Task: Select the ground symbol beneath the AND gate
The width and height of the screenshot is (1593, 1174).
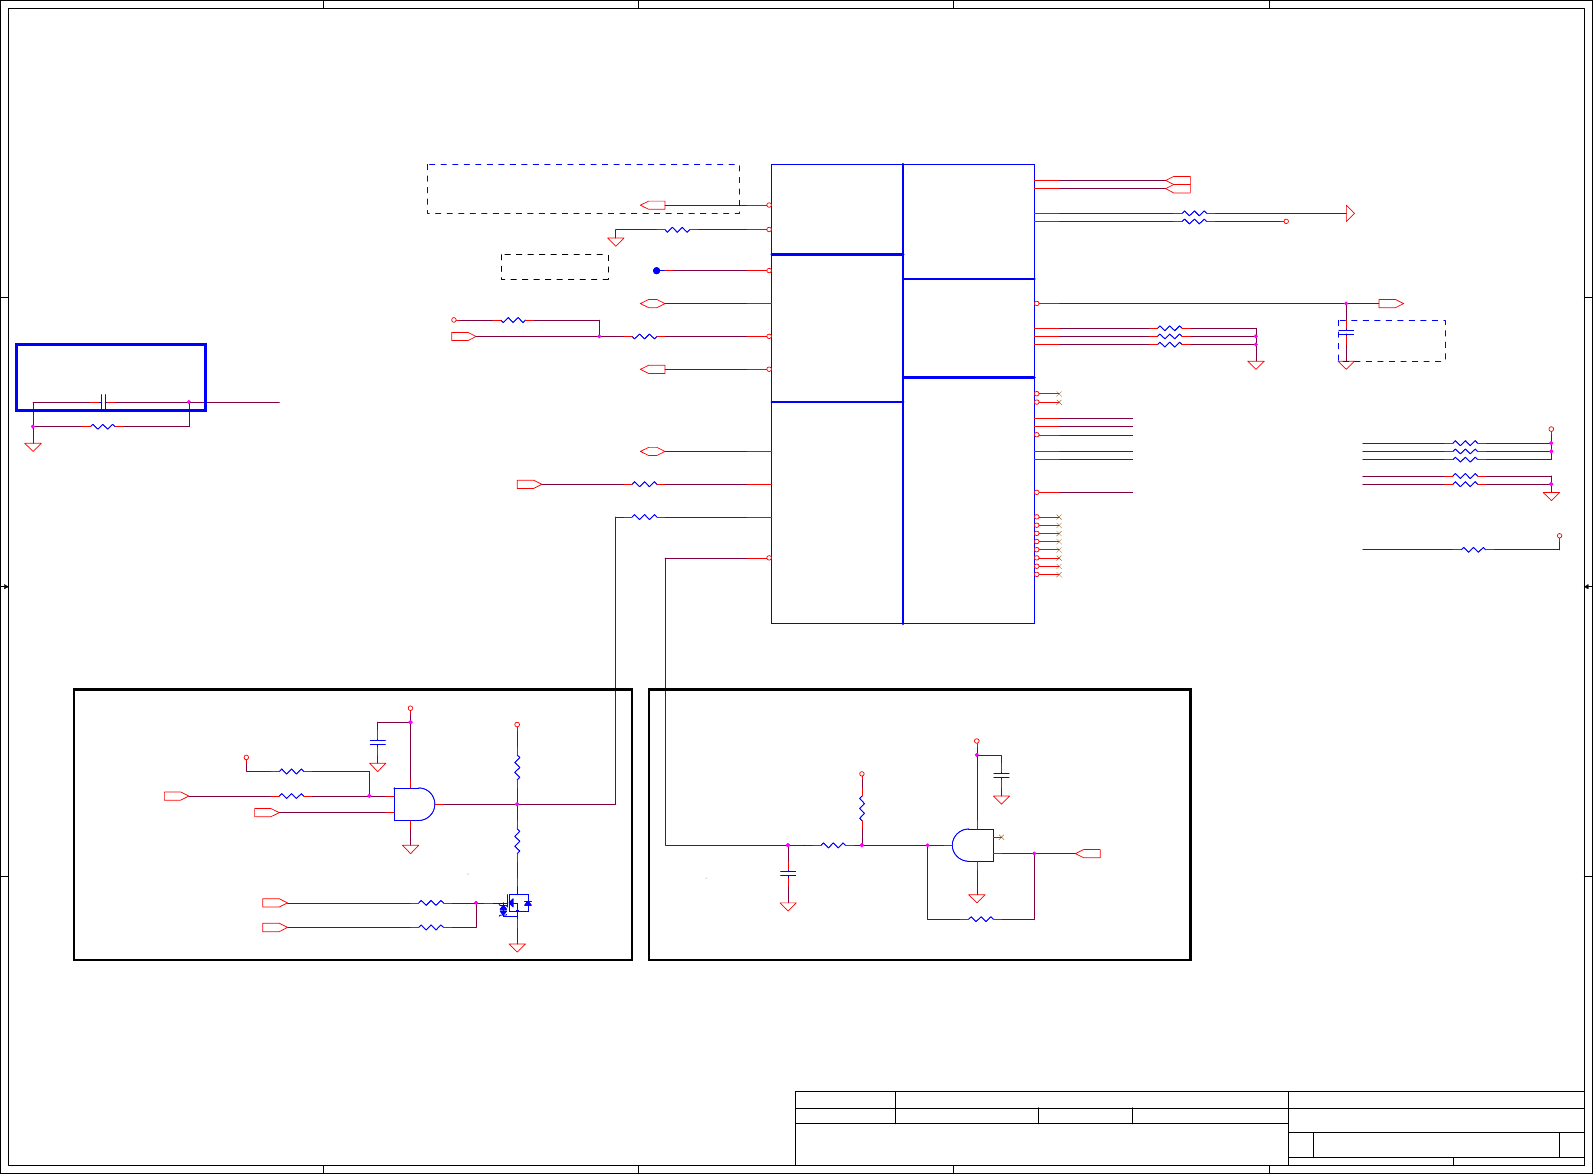Action: coord(409,848)
